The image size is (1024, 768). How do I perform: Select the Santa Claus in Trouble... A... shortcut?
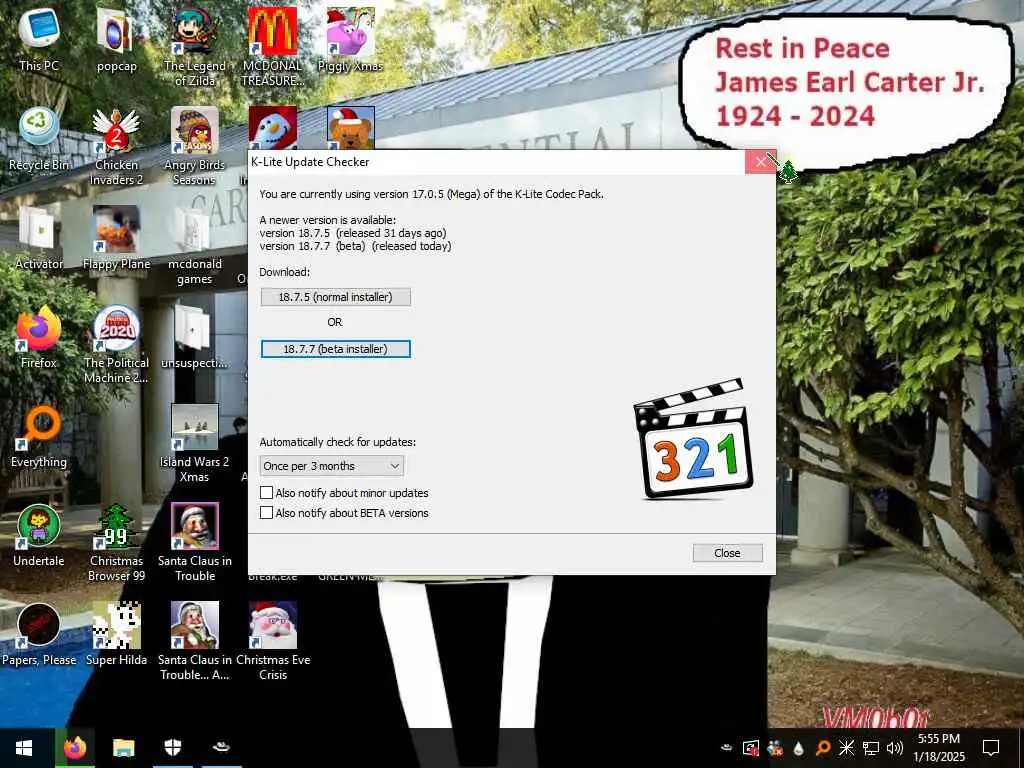[195, 641]
